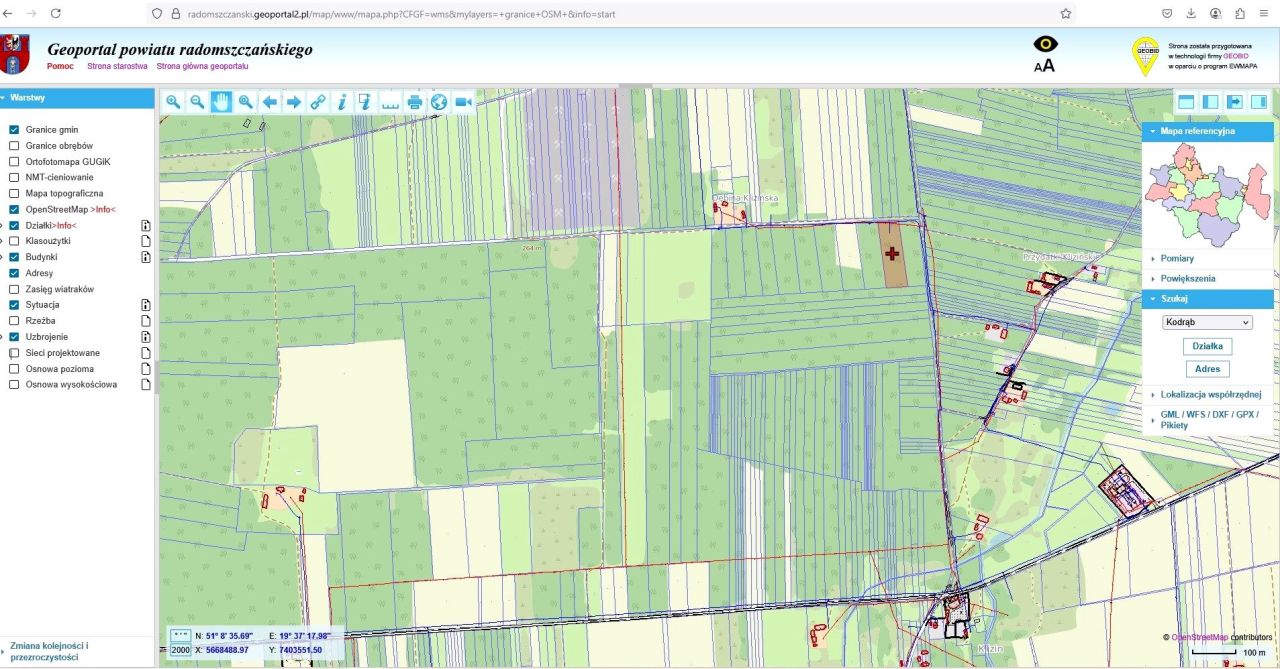
Task: Select the ruler measurement tool
Action: 390,102
